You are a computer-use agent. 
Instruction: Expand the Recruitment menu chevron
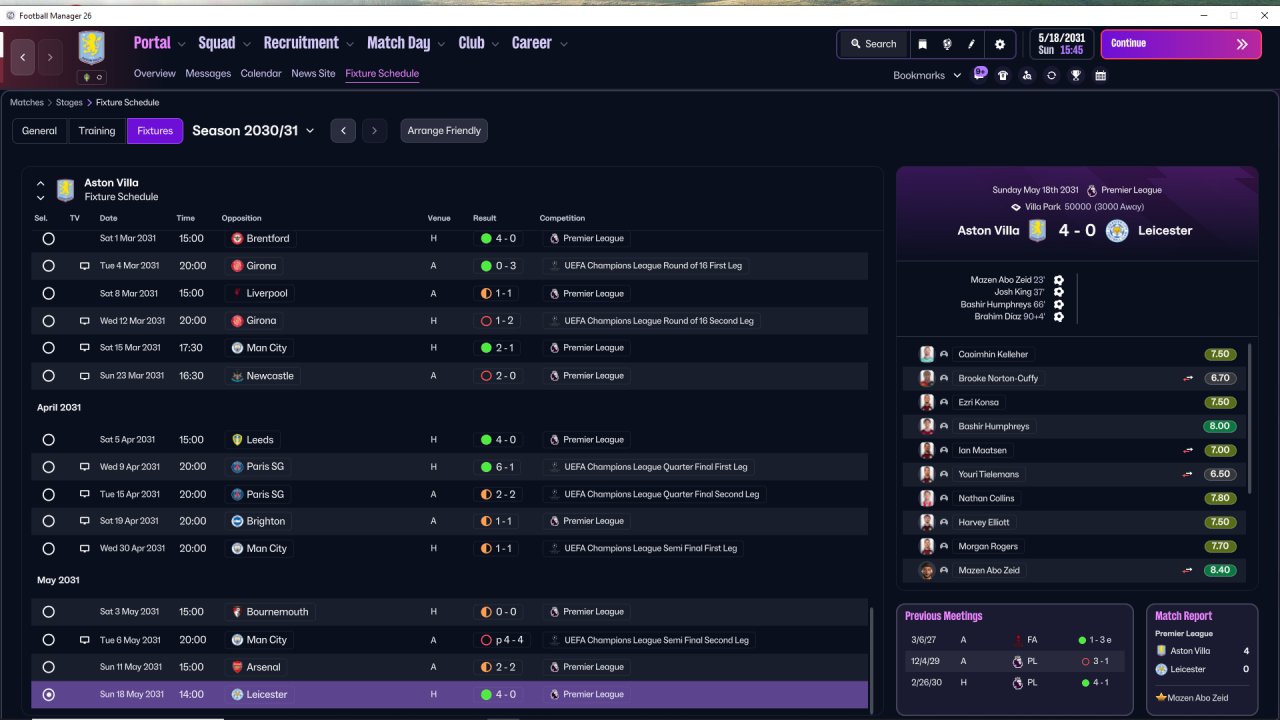[350, 44]
